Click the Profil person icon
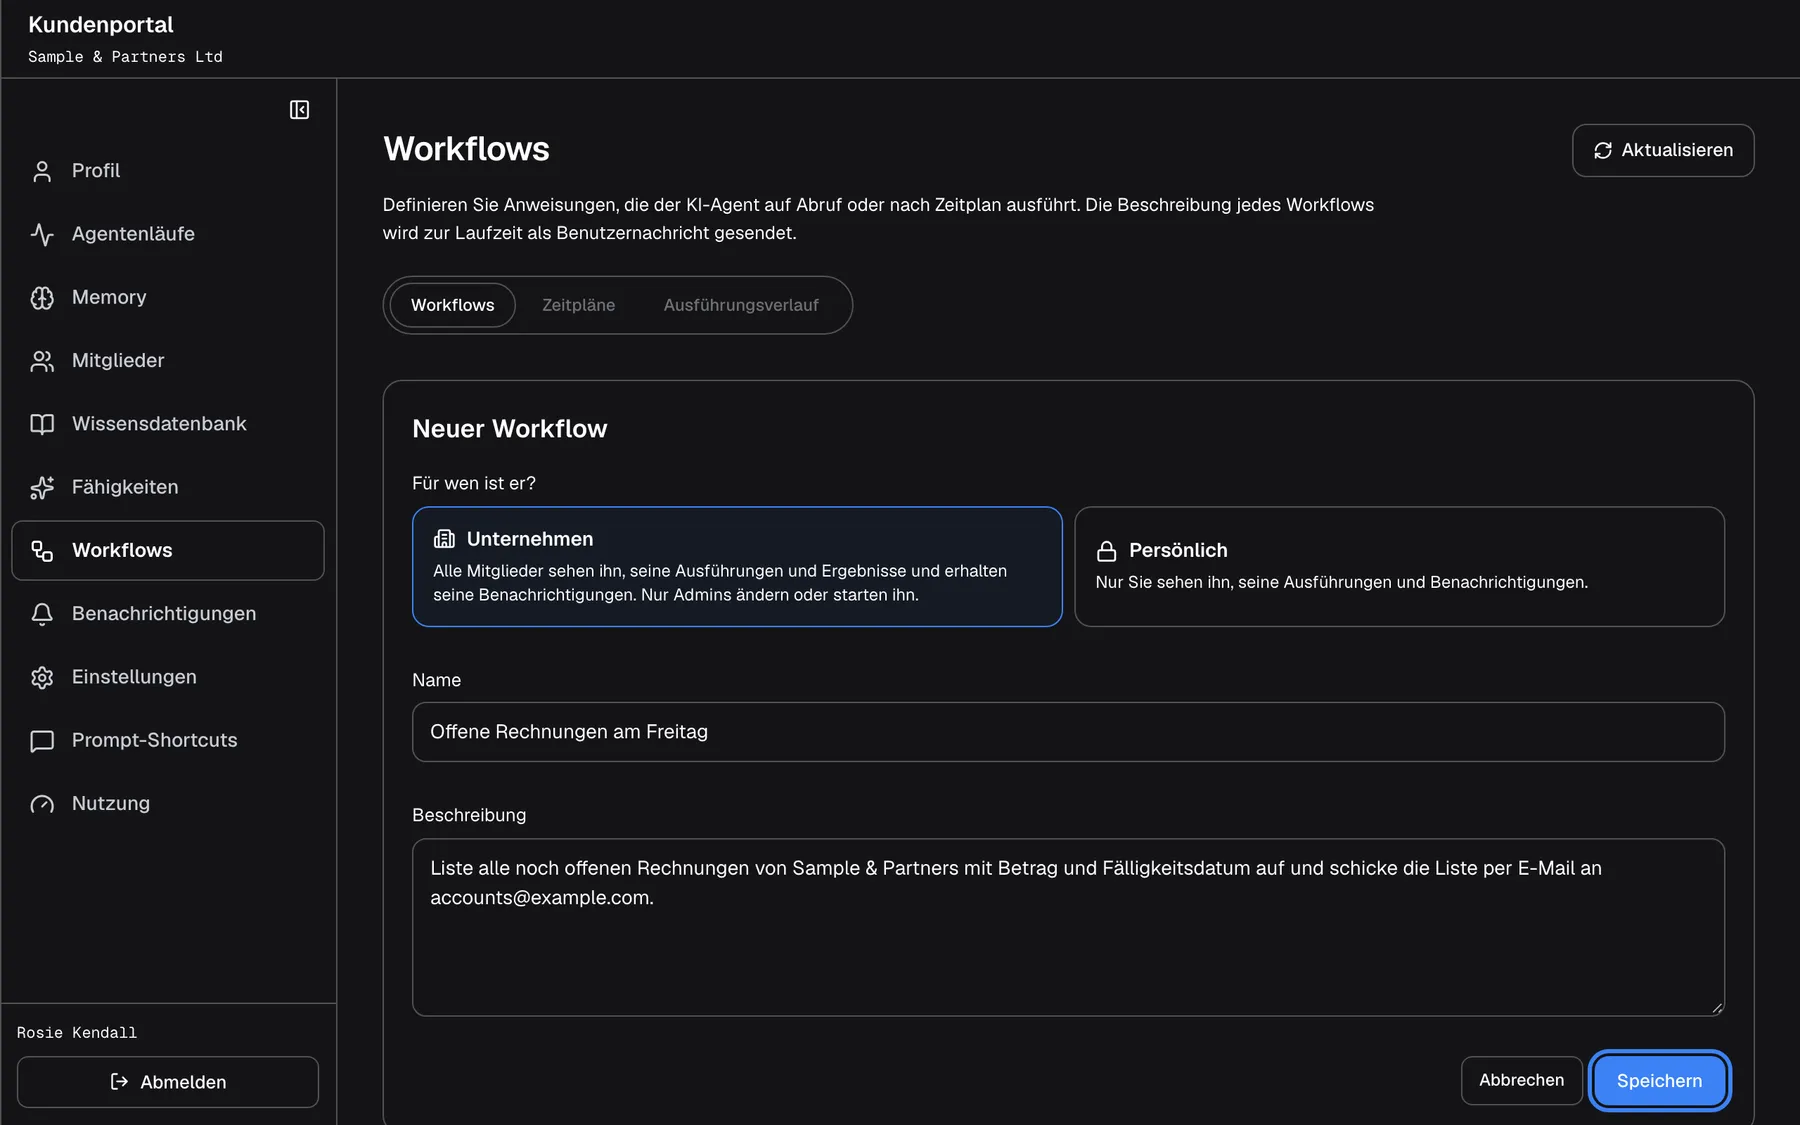 point(42,171)
